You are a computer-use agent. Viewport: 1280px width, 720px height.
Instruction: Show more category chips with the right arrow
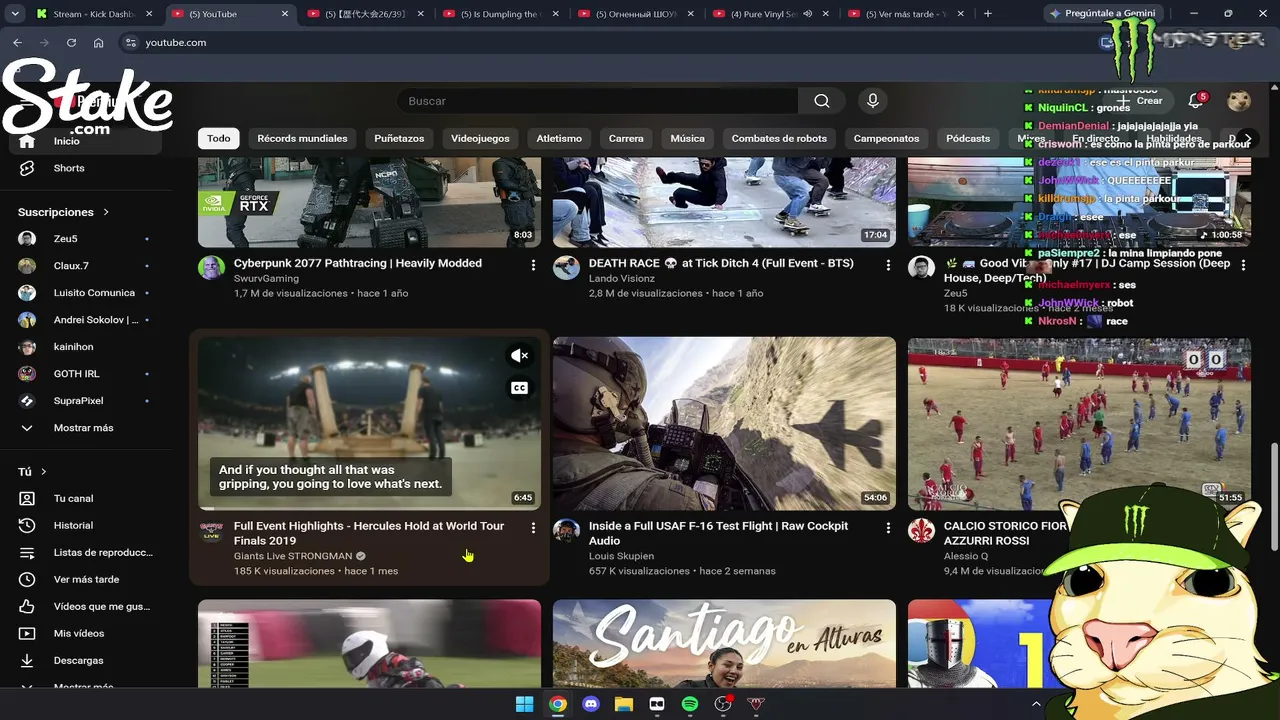pos(1247,139)
